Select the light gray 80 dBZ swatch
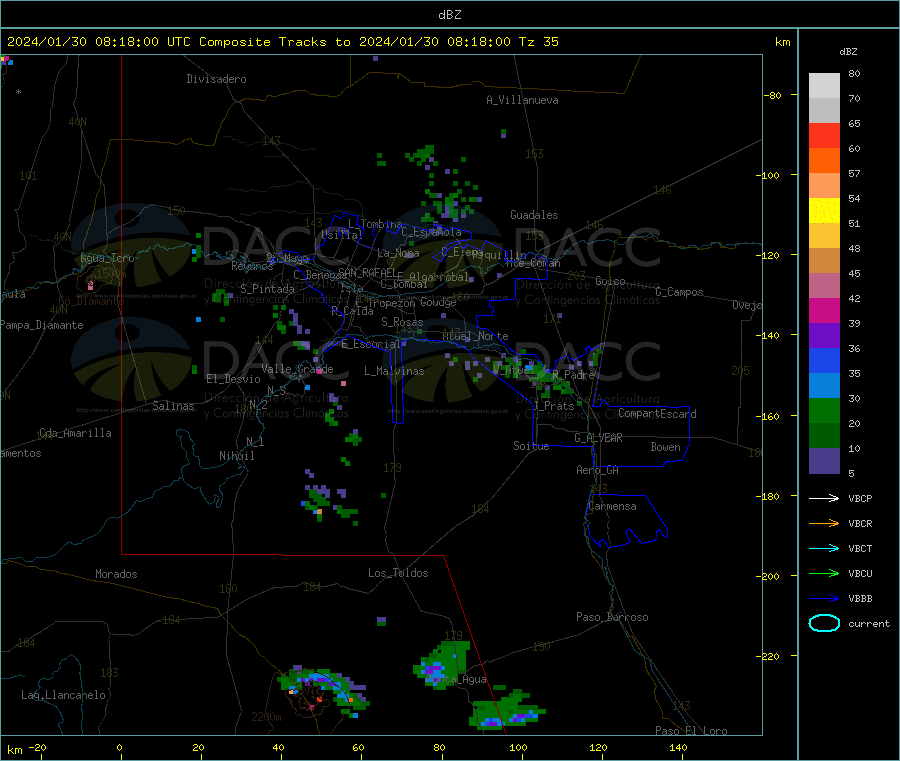 (x=824, y=86)
